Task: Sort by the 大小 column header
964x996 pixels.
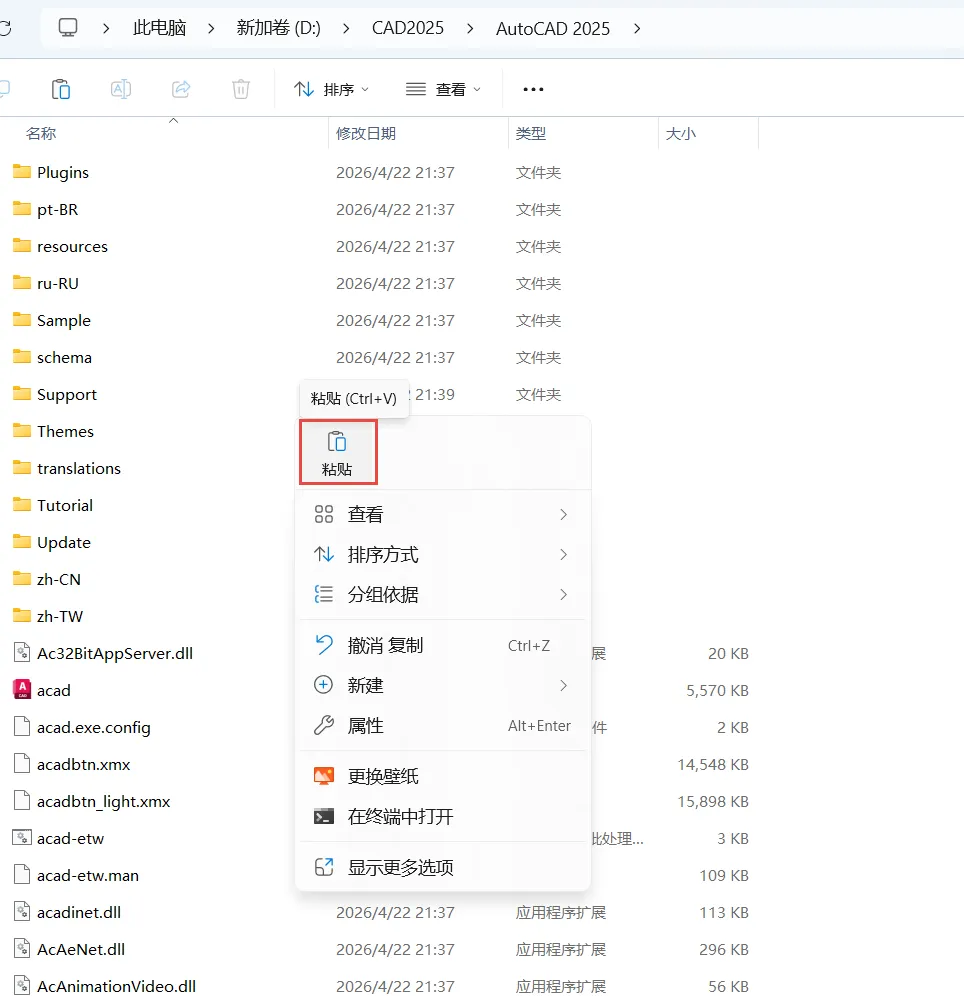Action: (x=681, y=133)
